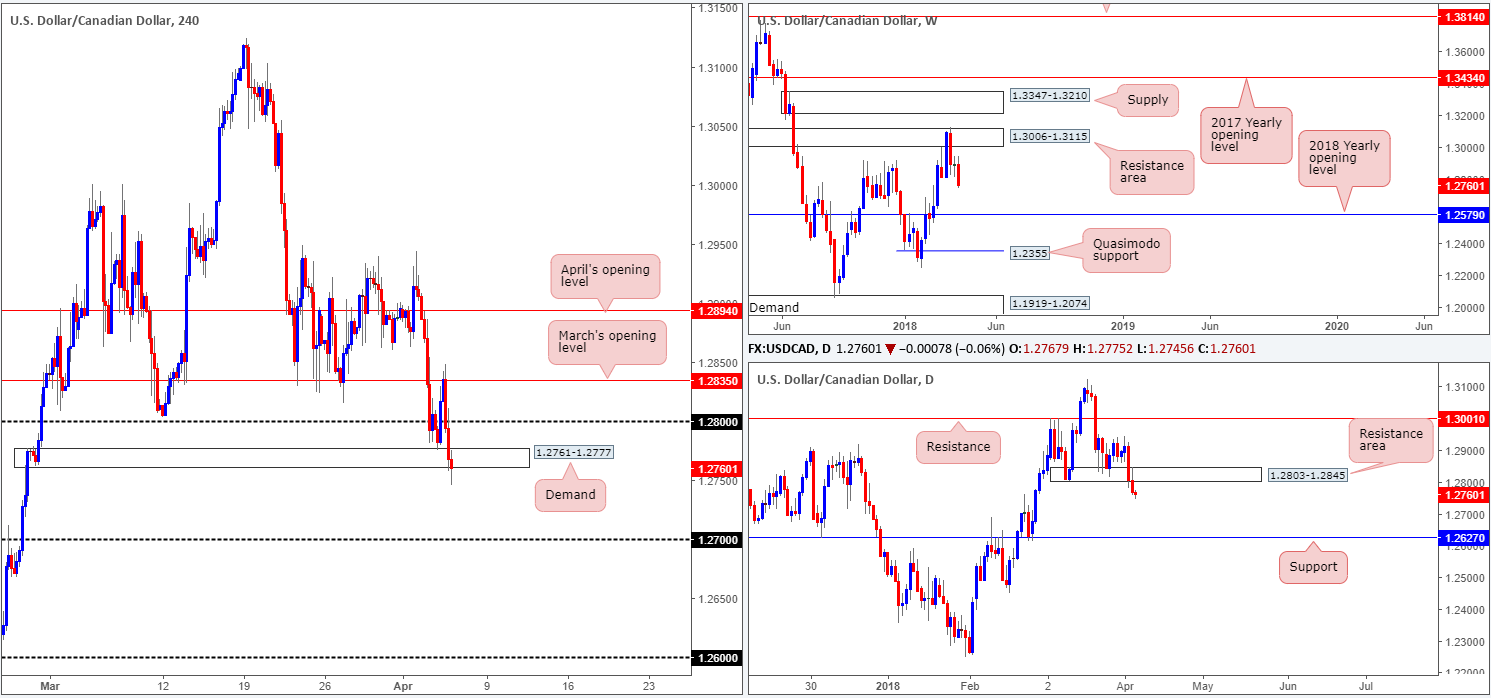This screenshot has width=1491, height=698.
Task: Click the 2017 Yearly opening level callout
Action: pos(1245,135)
